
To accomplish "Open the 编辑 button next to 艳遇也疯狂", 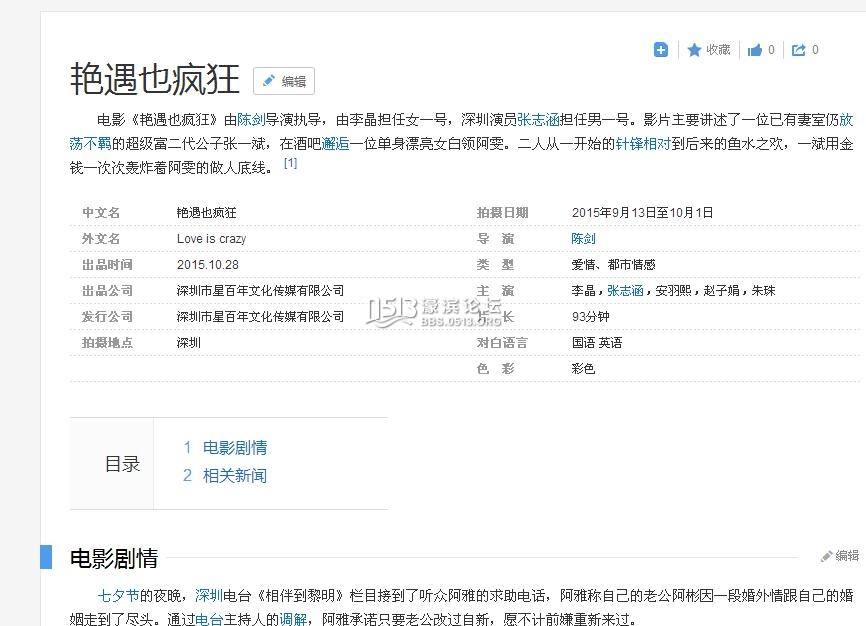I will point(284,81).
